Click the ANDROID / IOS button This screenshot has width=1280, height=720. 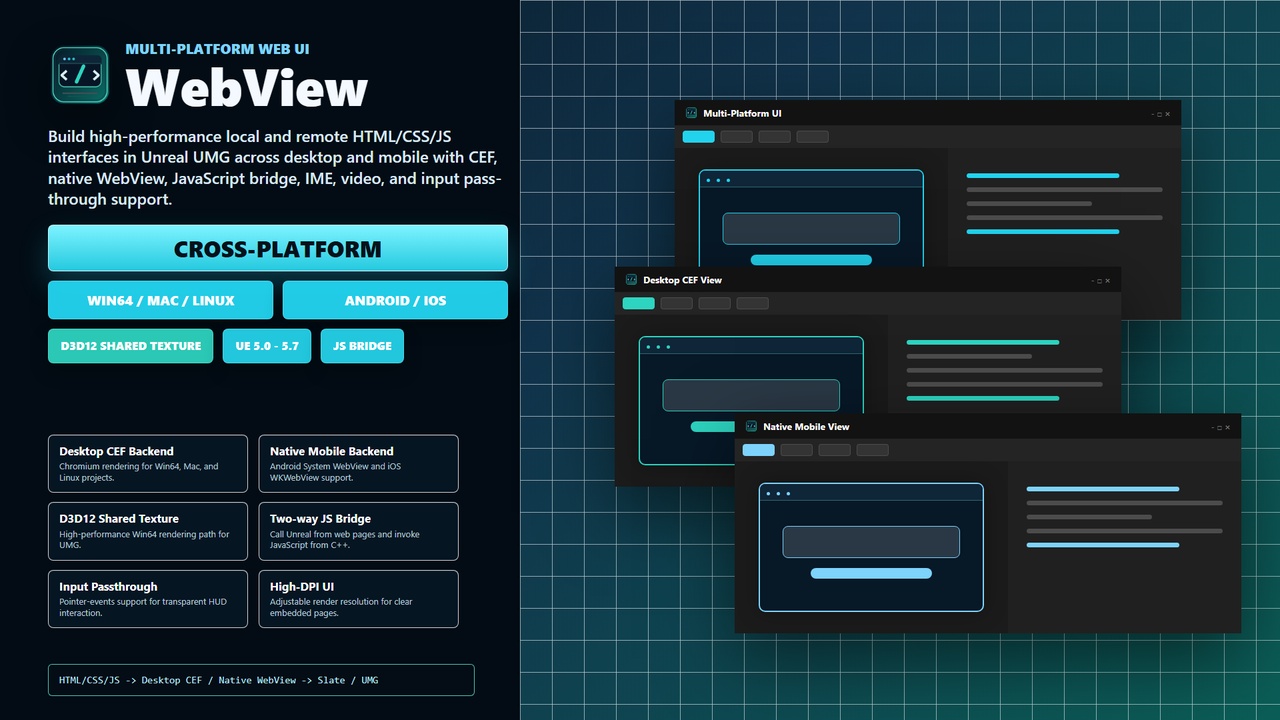[395, 300]
